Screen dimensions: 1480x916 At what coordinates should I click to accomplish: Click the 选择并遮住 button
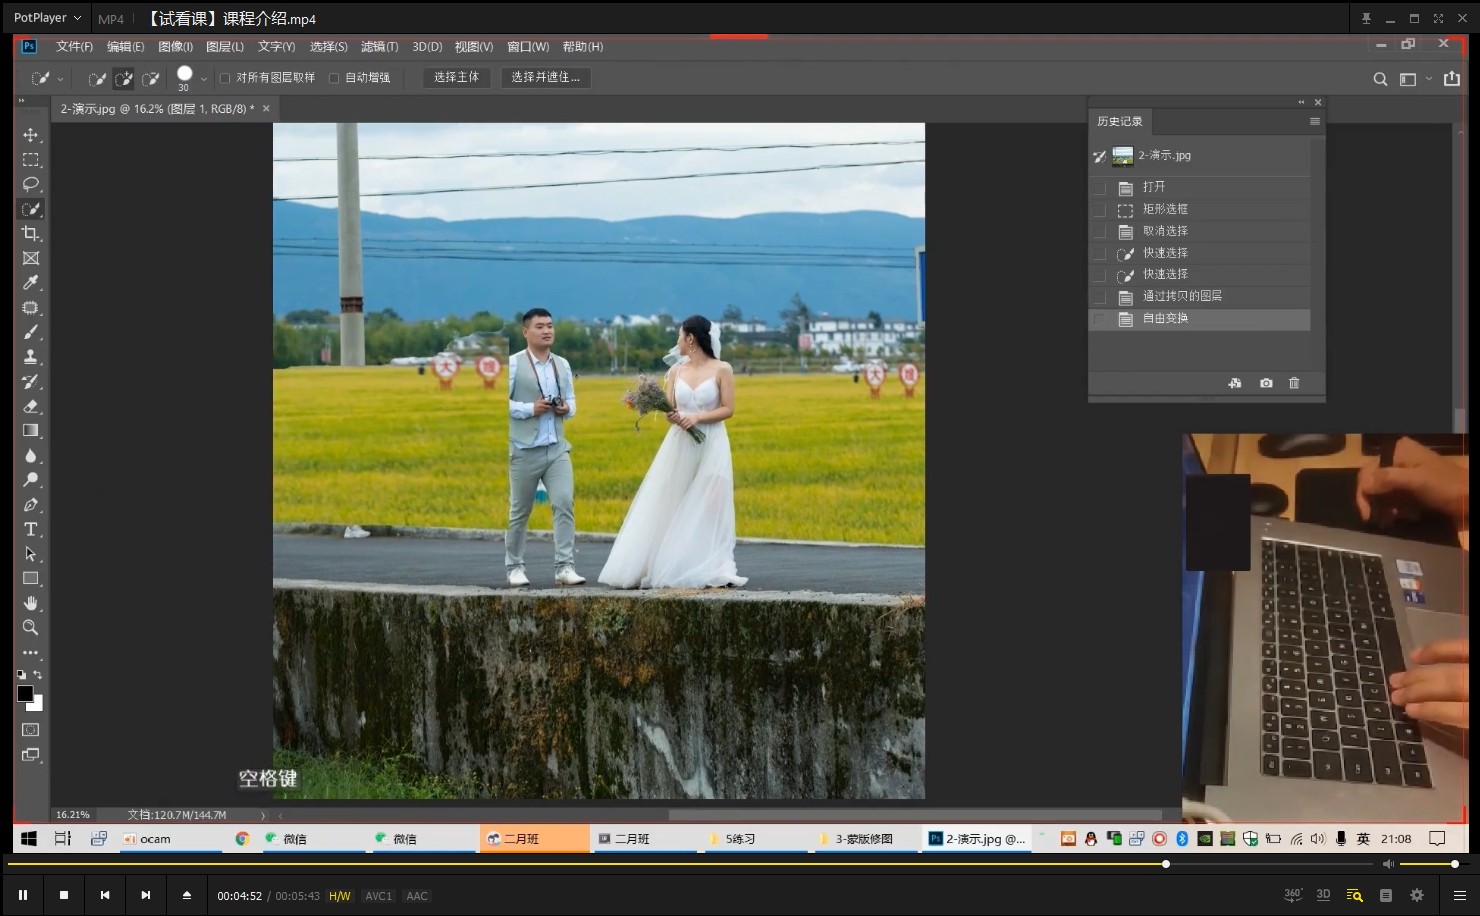[x=545, y=77]
